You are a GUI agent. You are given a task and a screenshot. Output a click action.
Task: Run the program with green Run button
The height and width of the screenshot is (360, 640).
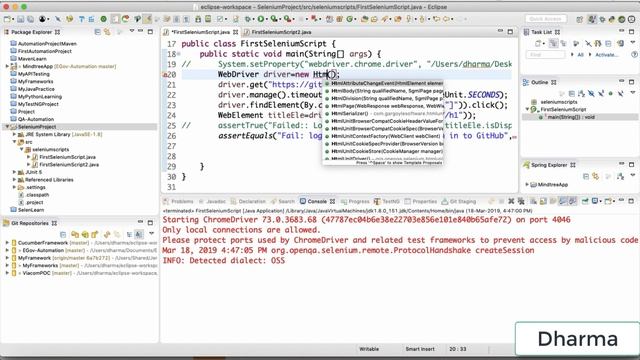(x=261, y=19)
